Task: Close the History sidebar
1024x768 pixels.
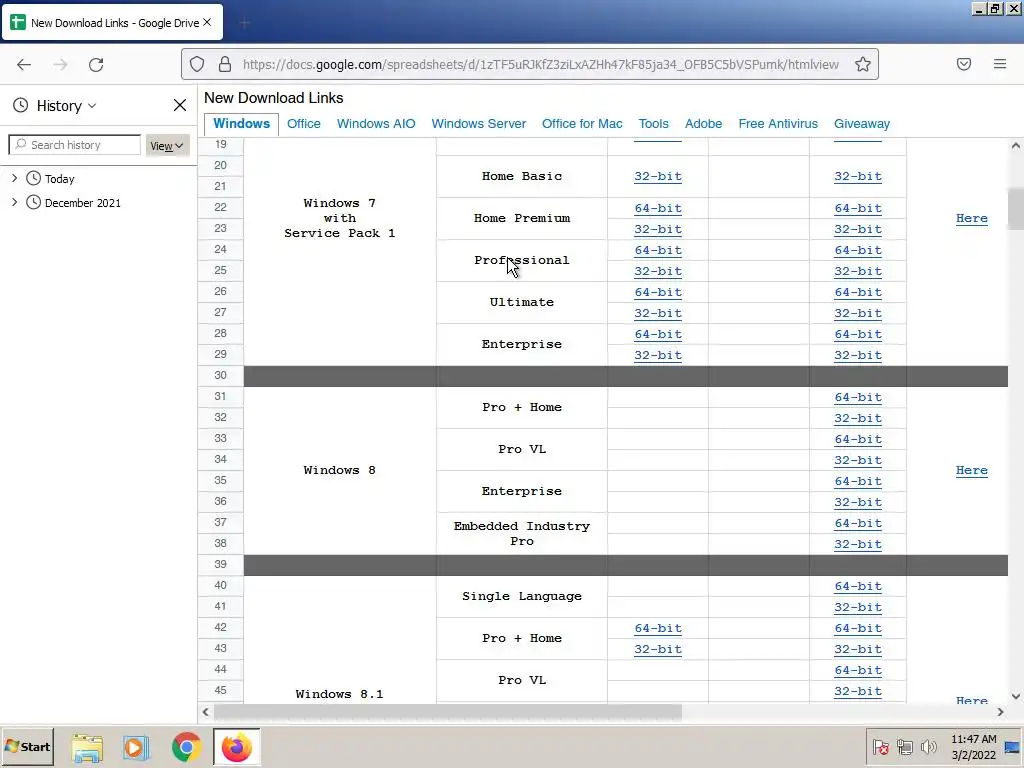Action: 180,105
